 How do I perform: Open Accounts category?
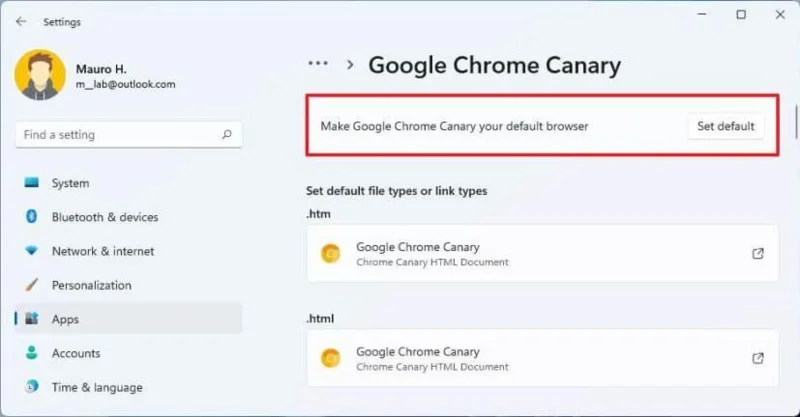tap(129, 353)
